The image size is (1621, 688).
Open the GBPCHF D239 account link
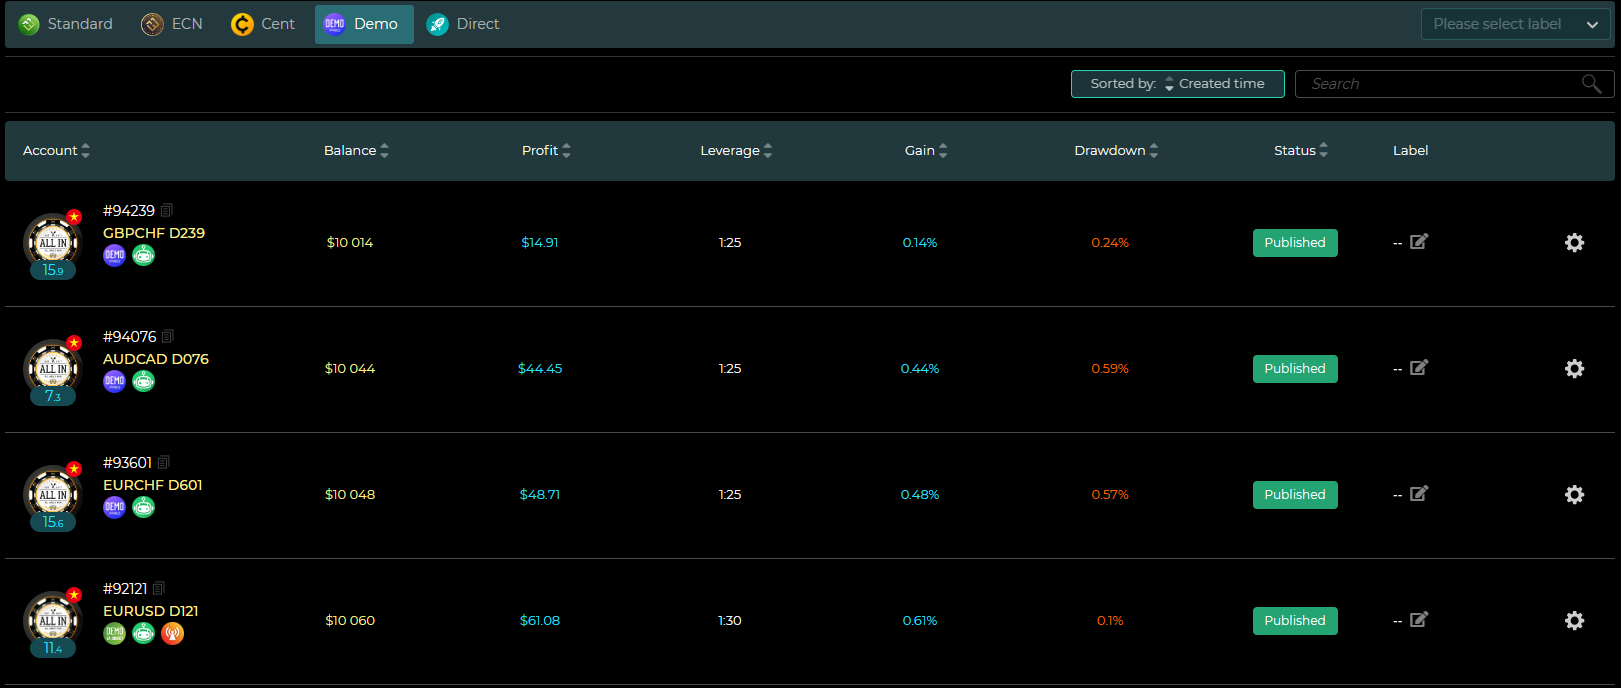(154, 233)
